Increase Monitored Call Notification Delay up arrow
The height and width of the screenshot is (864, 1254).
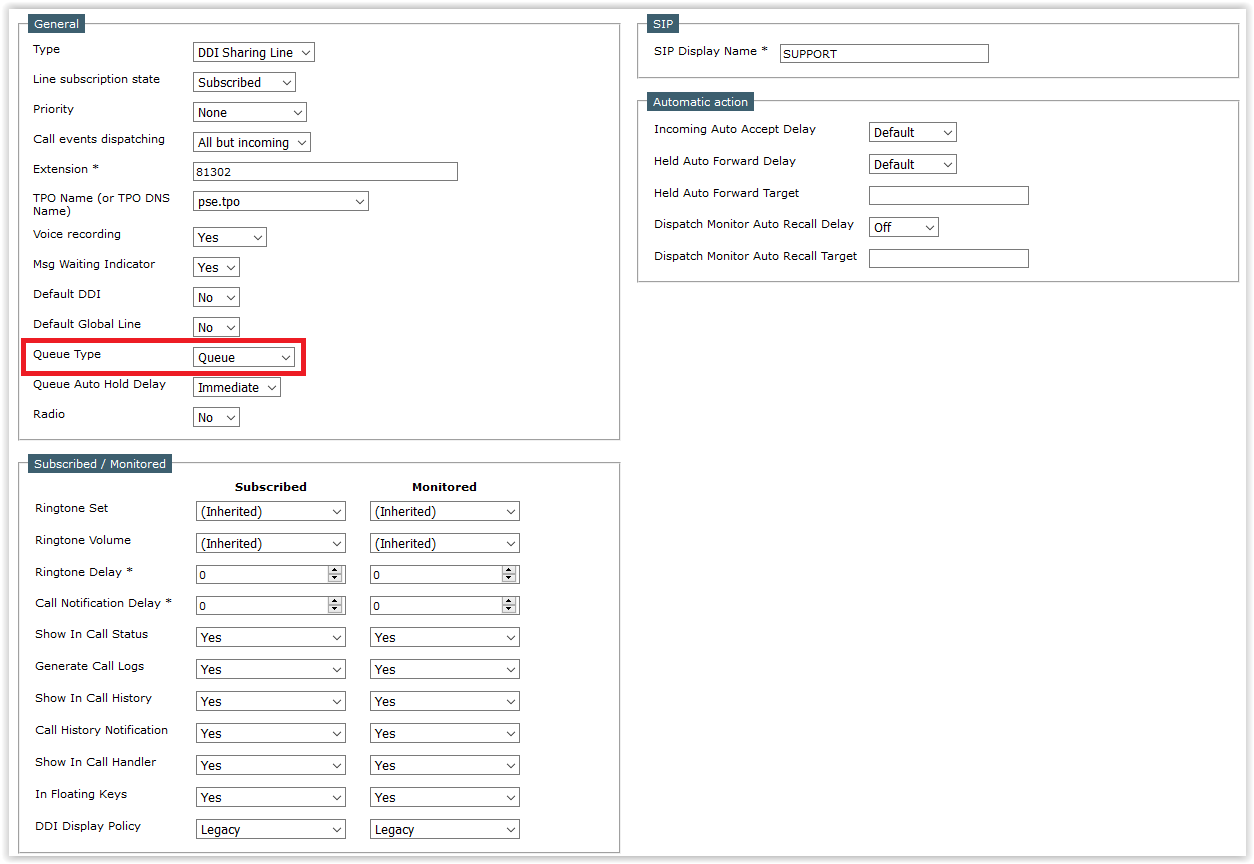pos(509,602)
